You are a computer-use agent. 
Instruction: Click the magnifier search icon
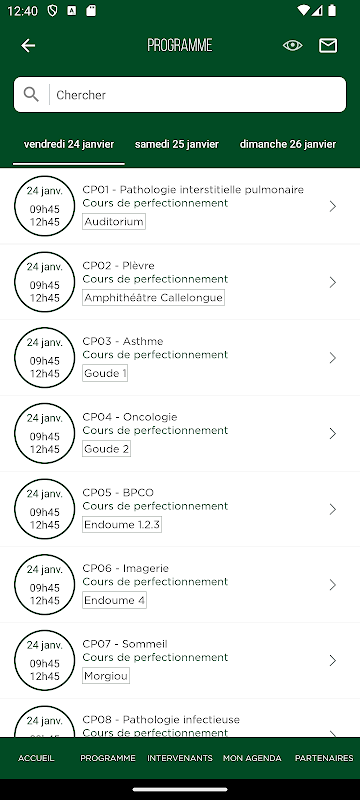[31, 94]
